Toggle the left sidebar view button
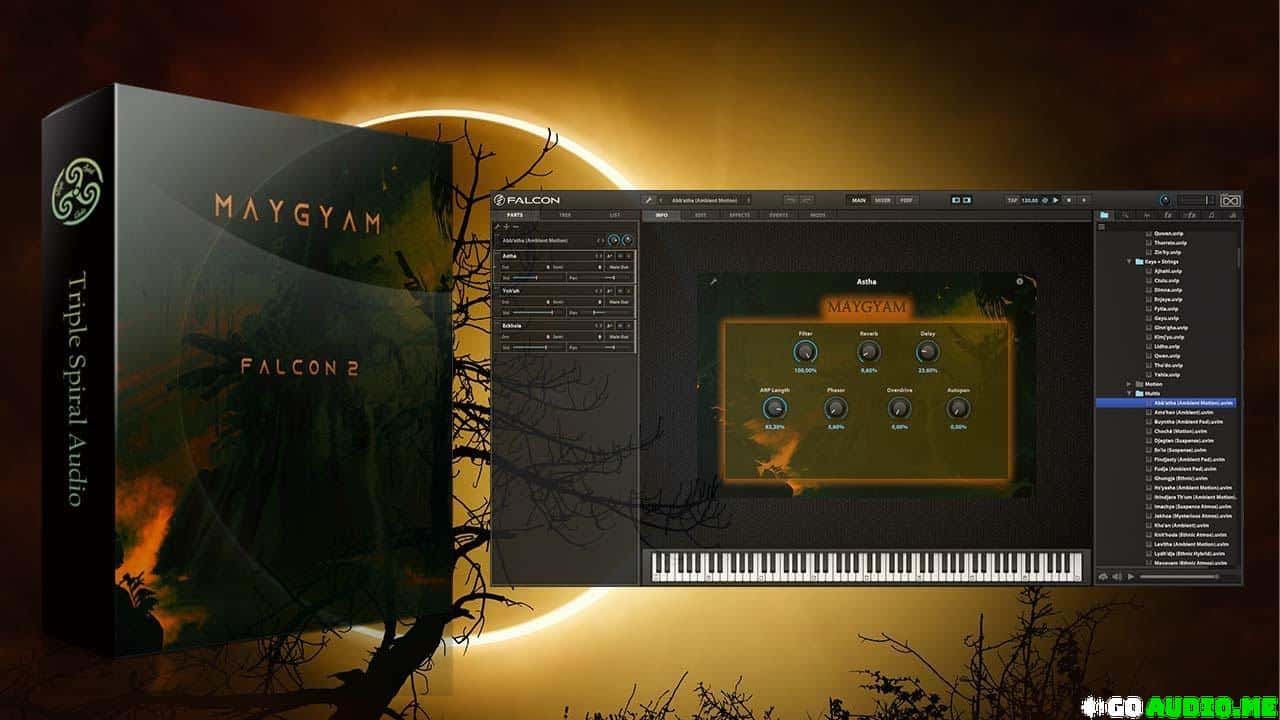Screen dimensions: 1280x720 956,200
